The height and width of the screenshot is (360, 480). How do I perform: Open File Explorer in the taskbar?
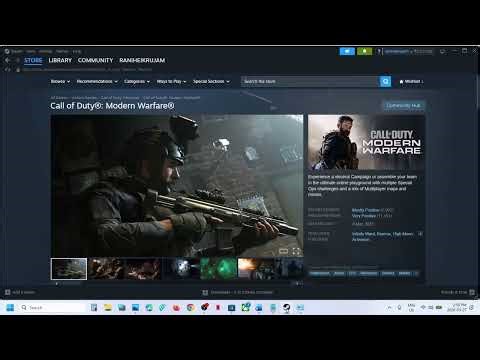tap(107, 307)
